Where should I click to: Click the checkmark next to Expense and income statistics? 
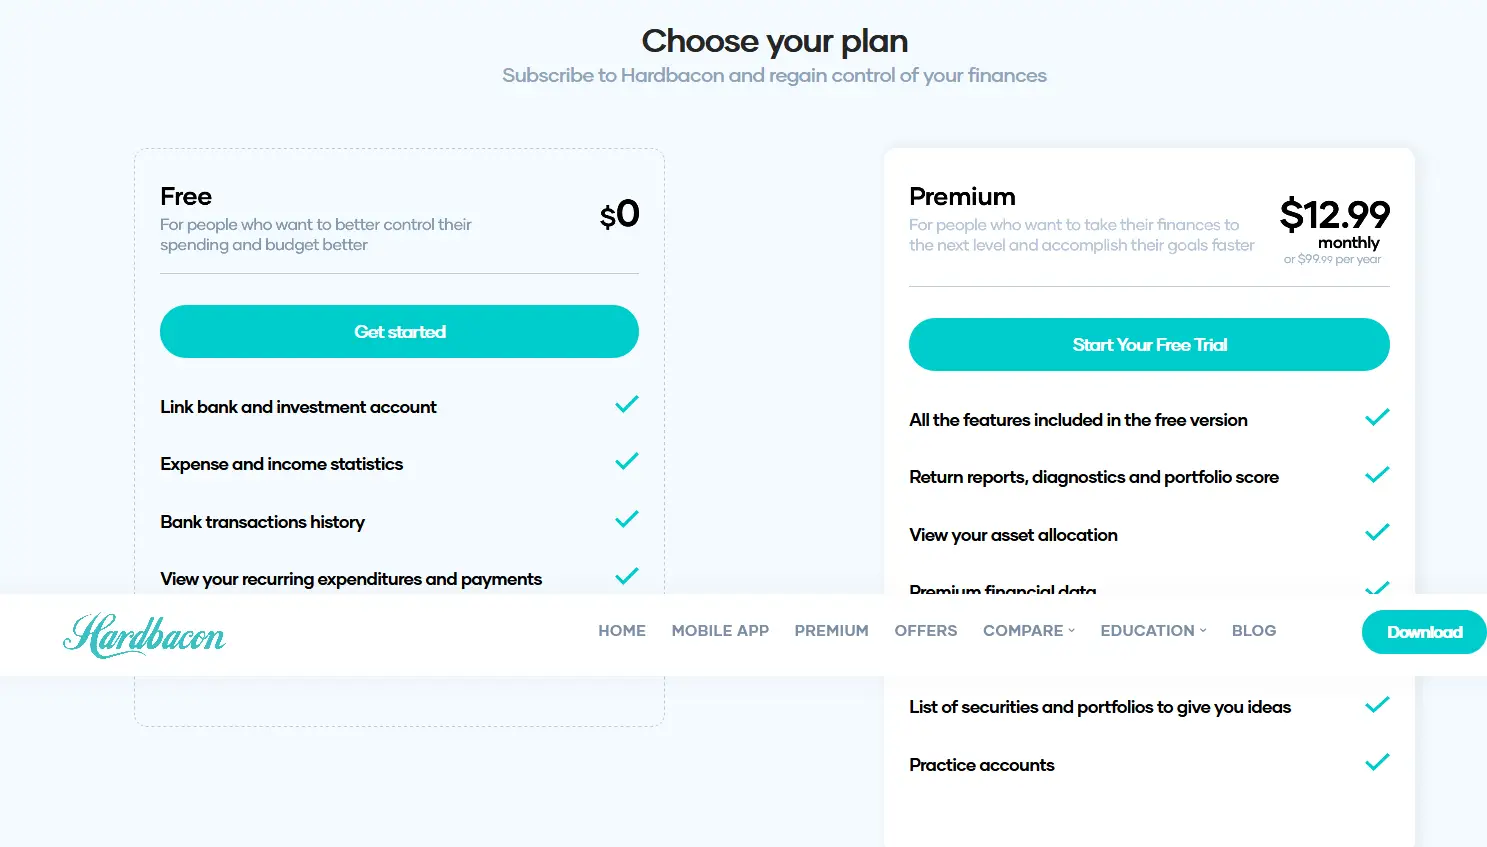click(626, 461)
